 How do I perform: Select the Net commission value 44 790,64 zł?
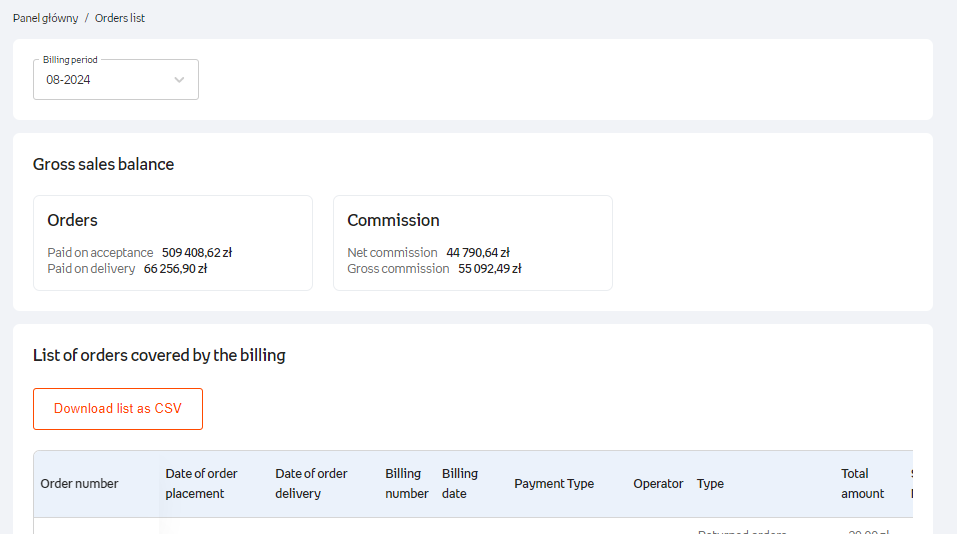tap(478, 253)
